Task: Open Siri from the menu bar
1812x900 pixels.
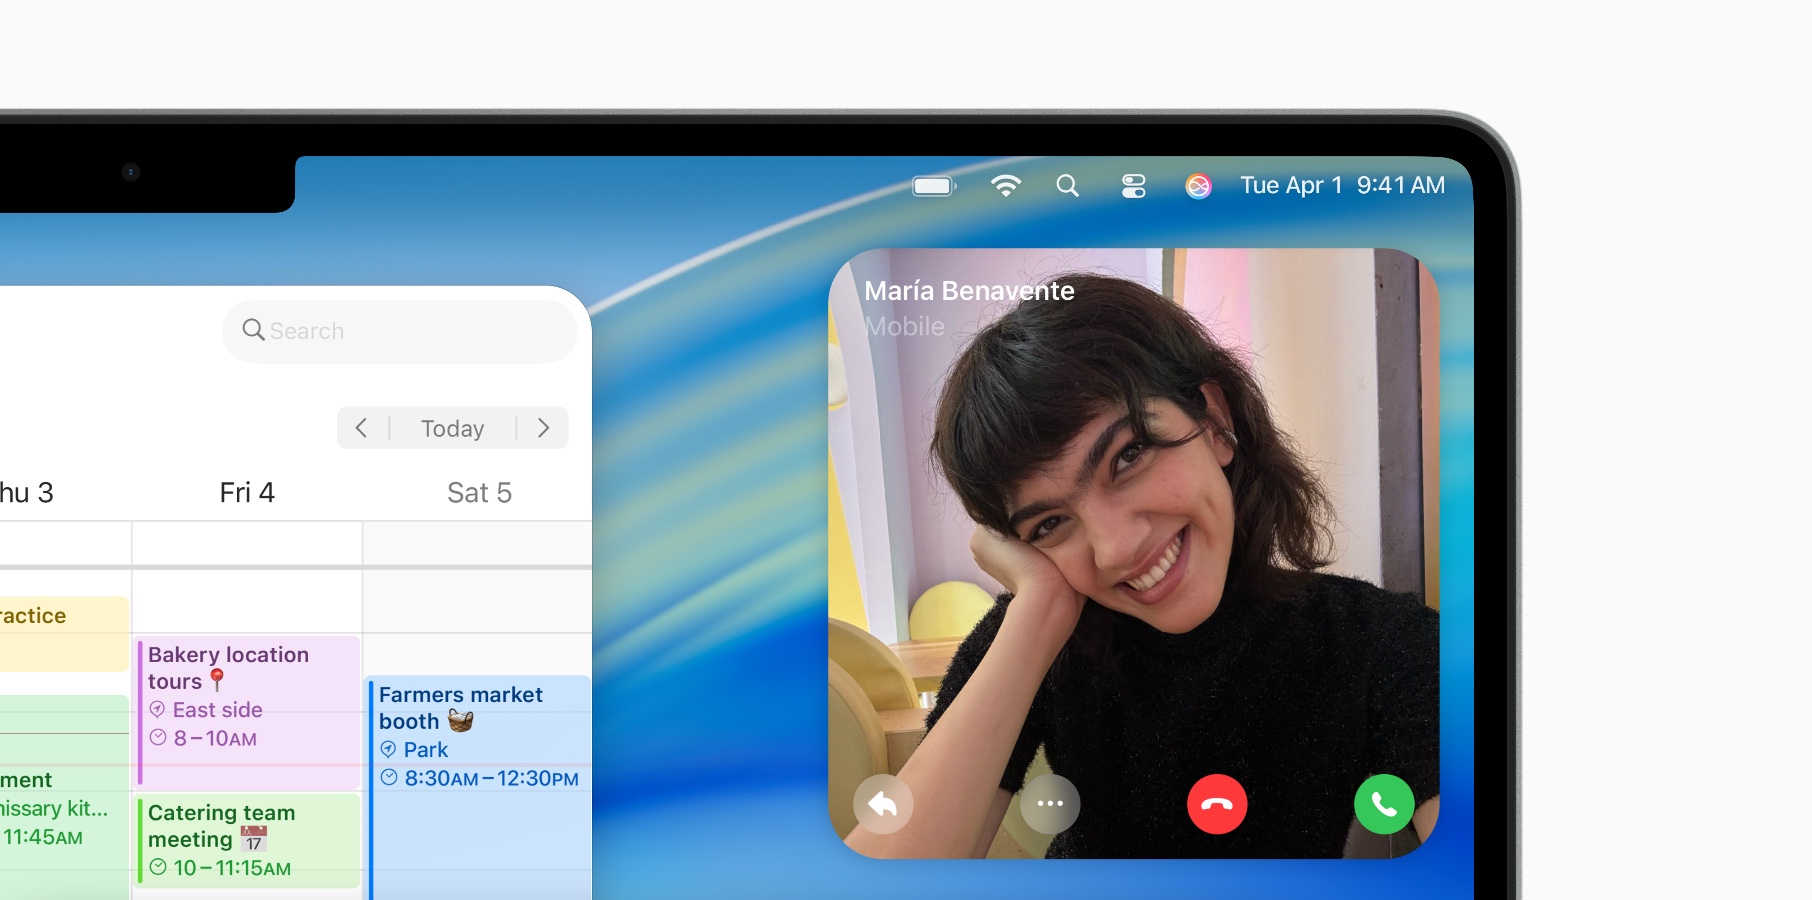Action: [1198, 186]
